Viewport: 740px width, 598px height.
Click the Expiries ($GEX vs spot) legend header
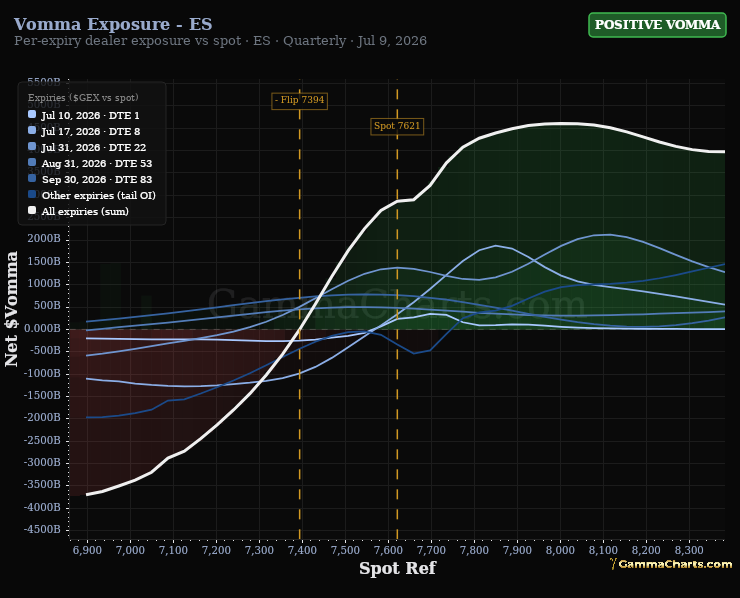pos(83,98)
